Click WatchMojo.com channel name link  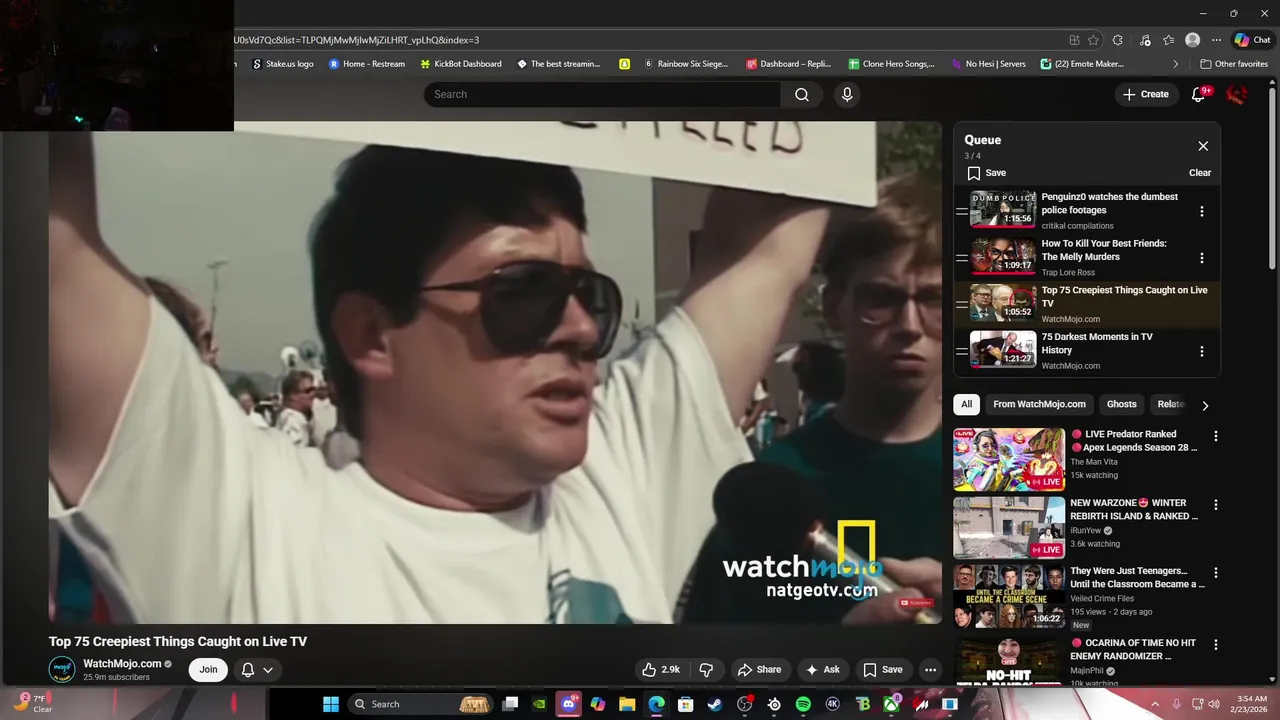pyautogui.click(x=122, y=664)
